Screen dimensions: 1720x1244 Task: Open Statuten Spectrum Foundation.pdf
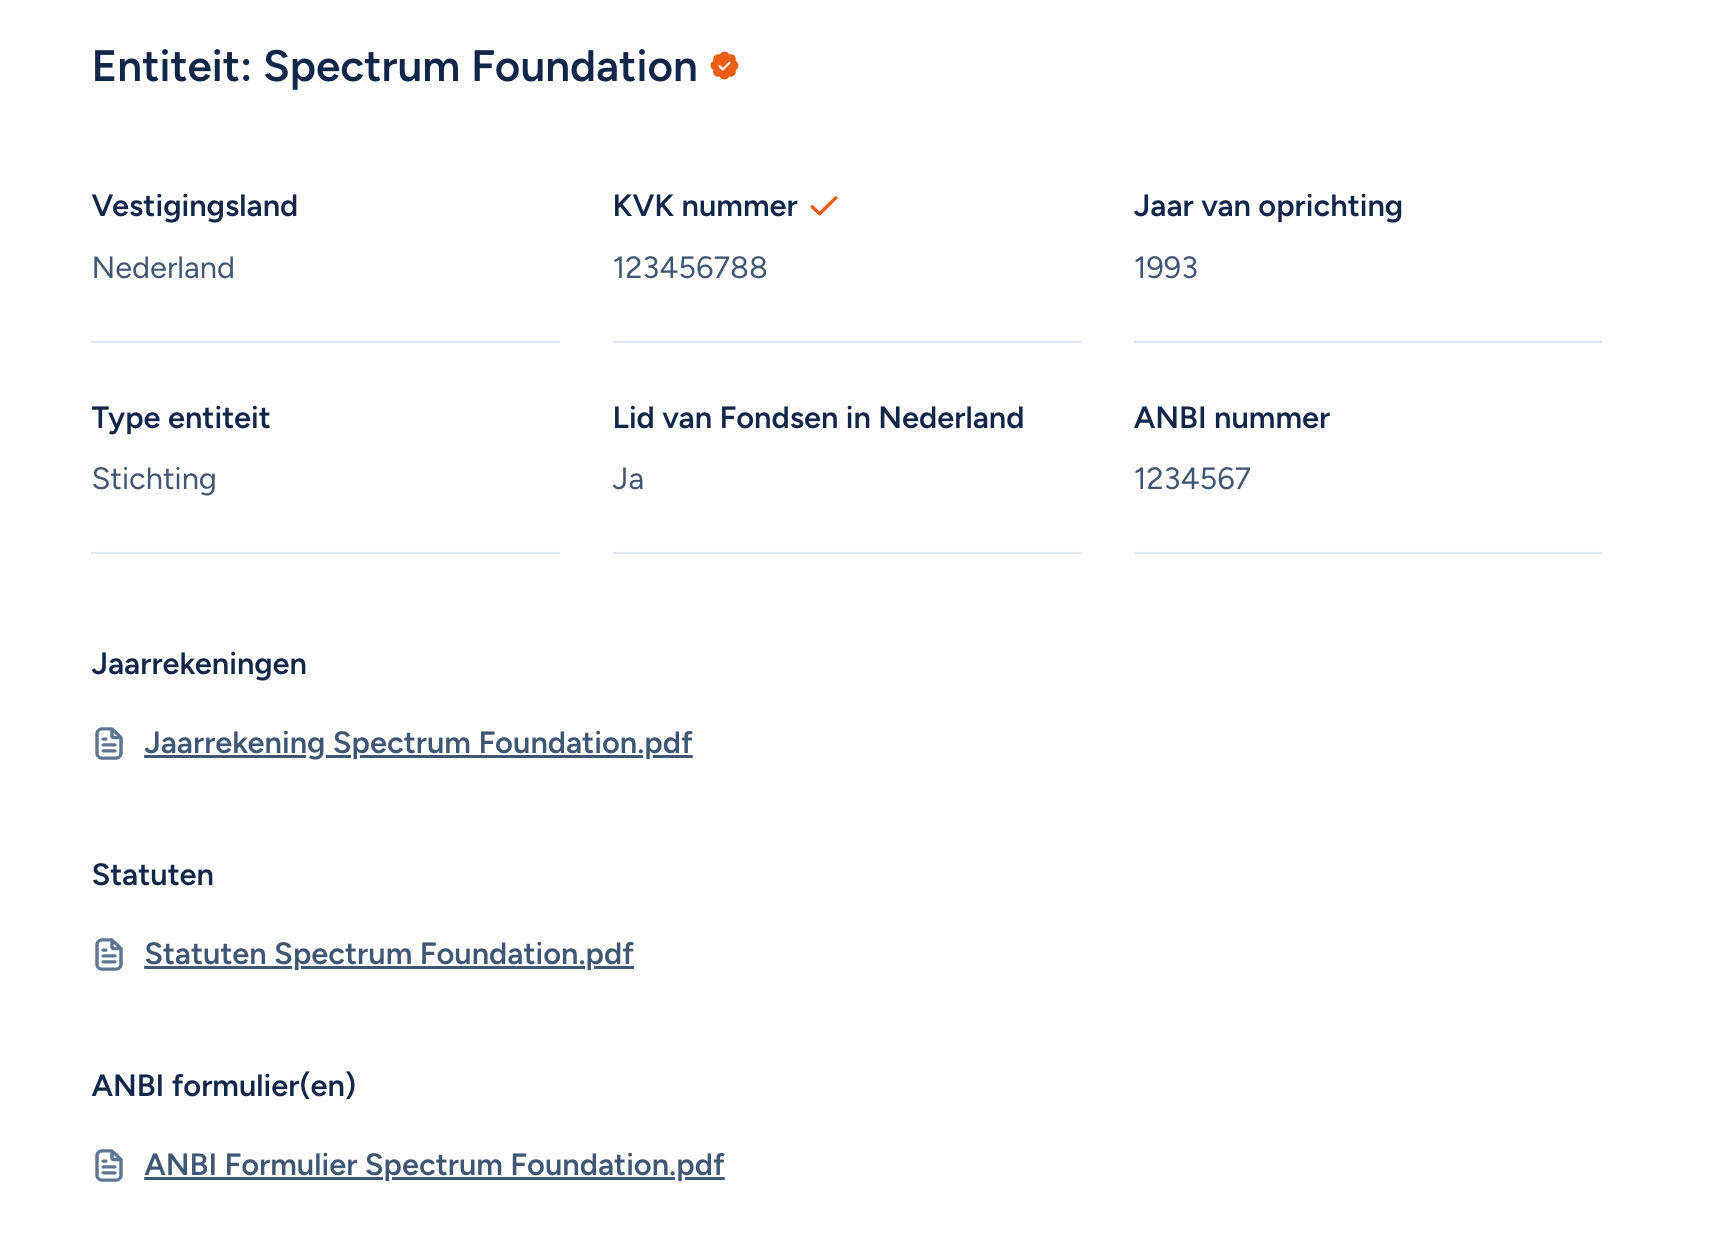point(389,954)
